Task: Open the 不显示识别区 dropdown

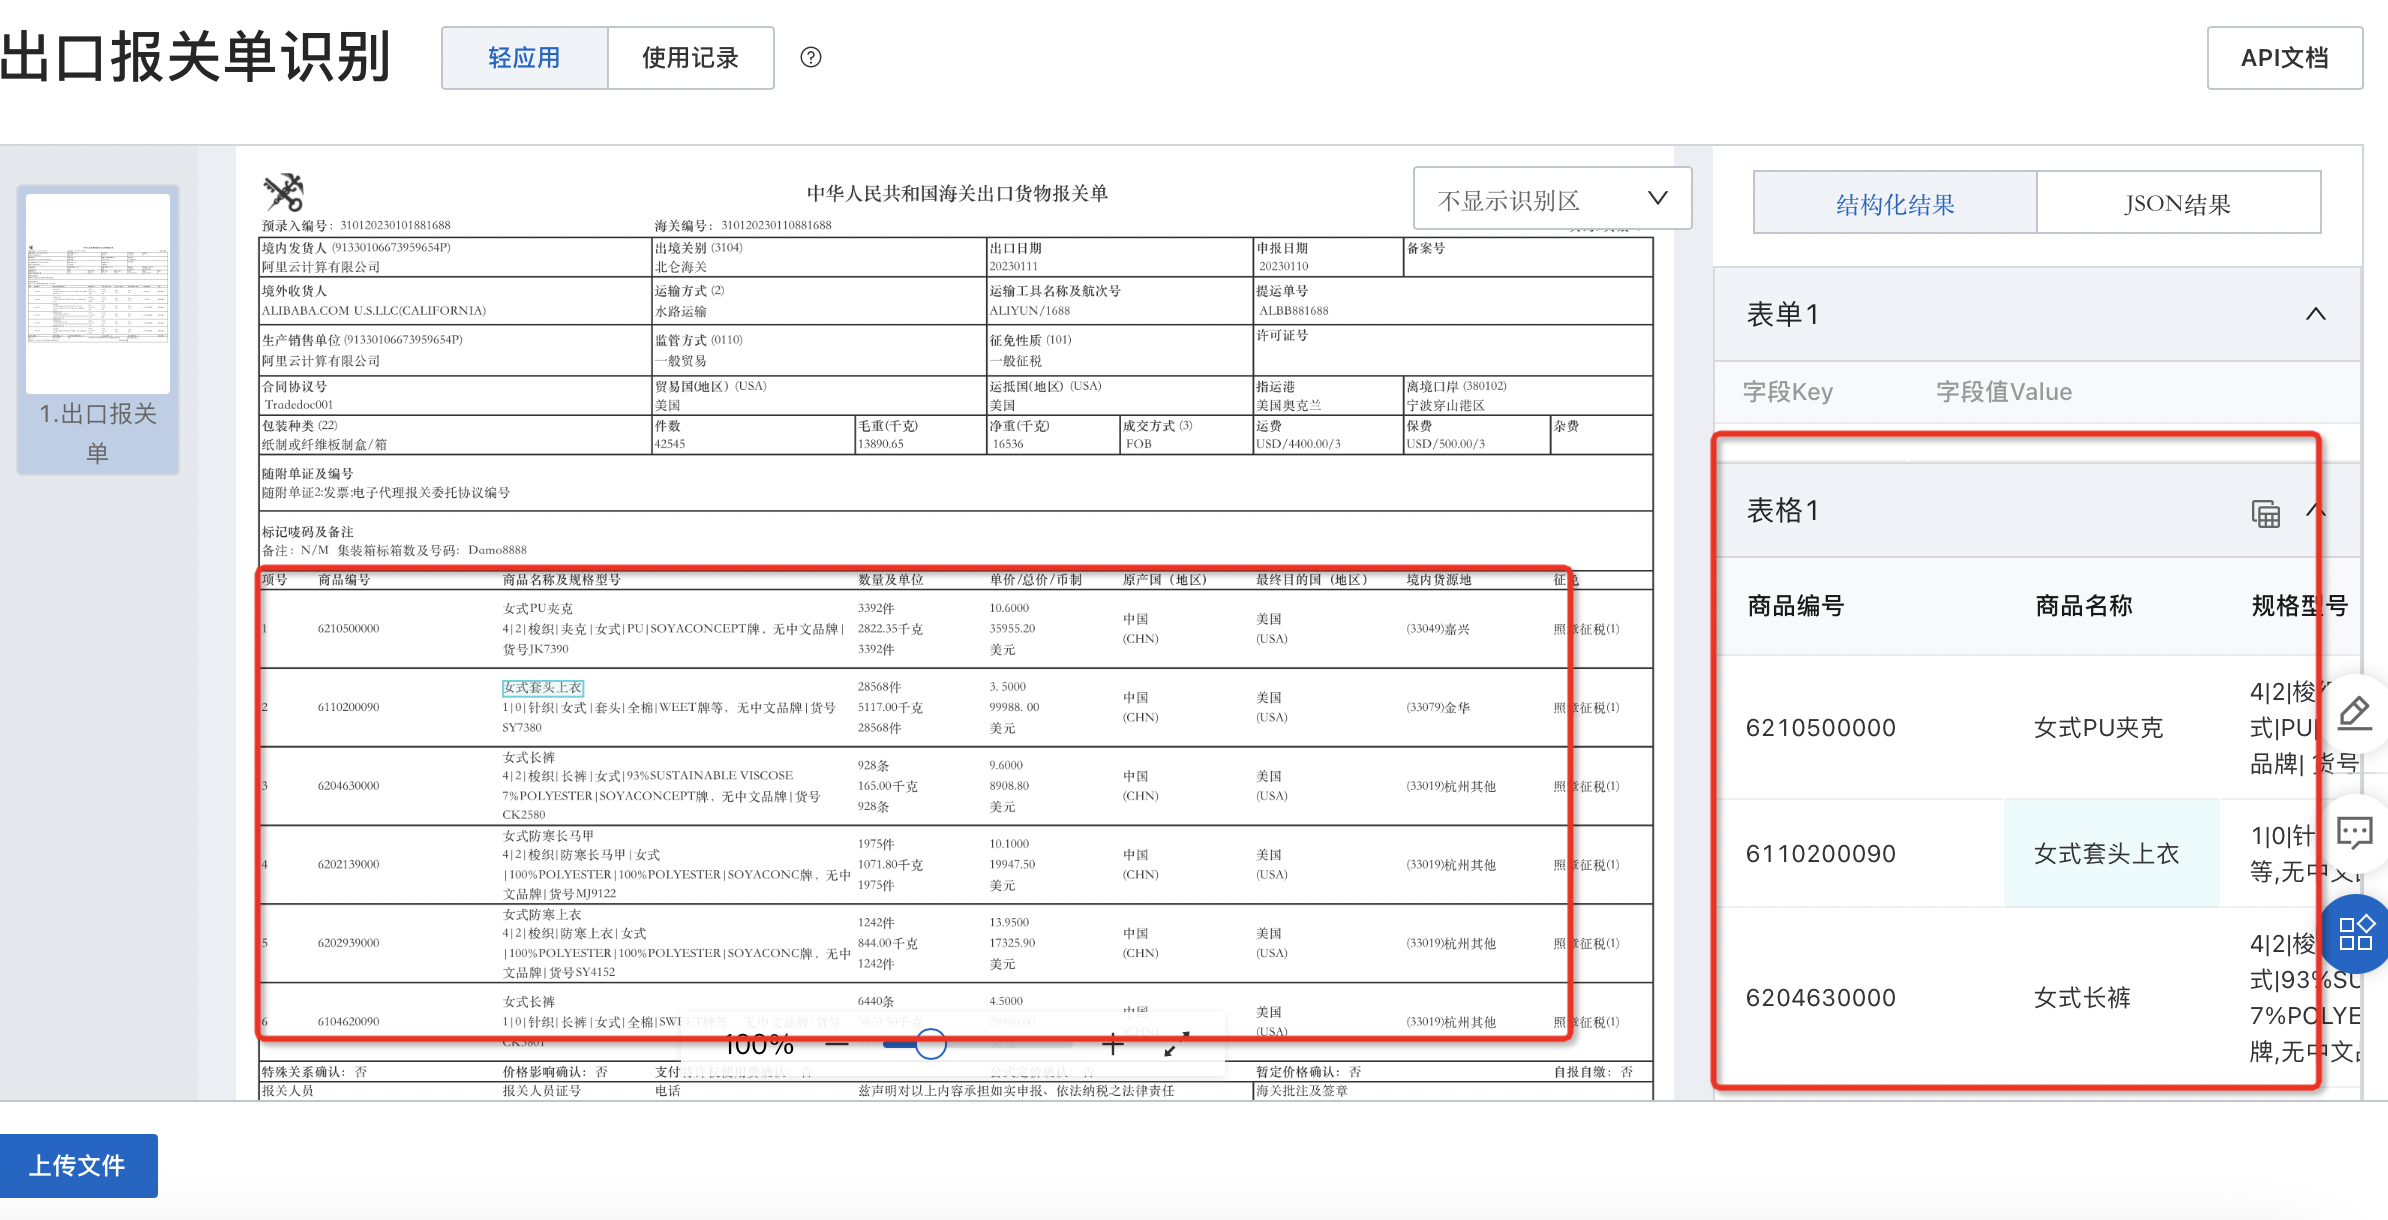Action: tap(1551, 199)
